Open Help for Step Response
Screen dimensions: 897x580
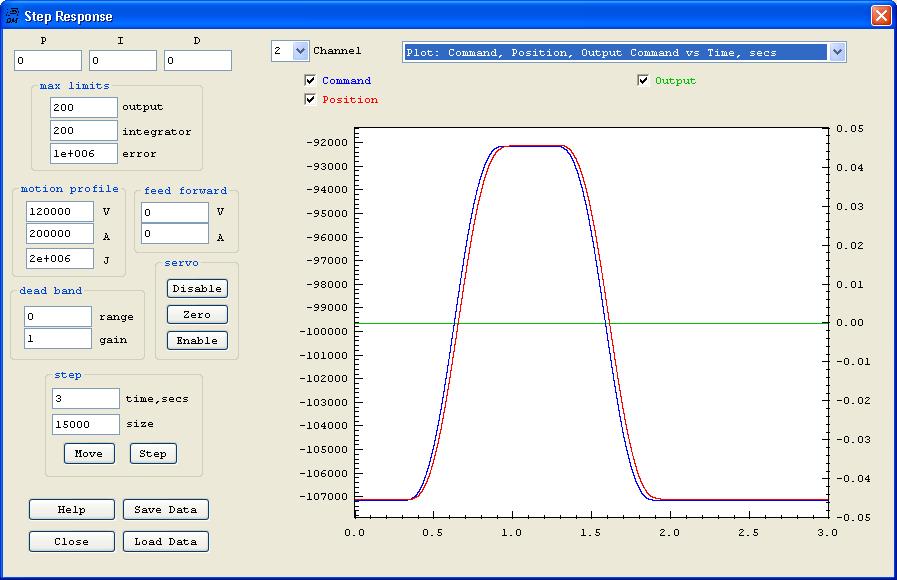click(x=72, y=510)
